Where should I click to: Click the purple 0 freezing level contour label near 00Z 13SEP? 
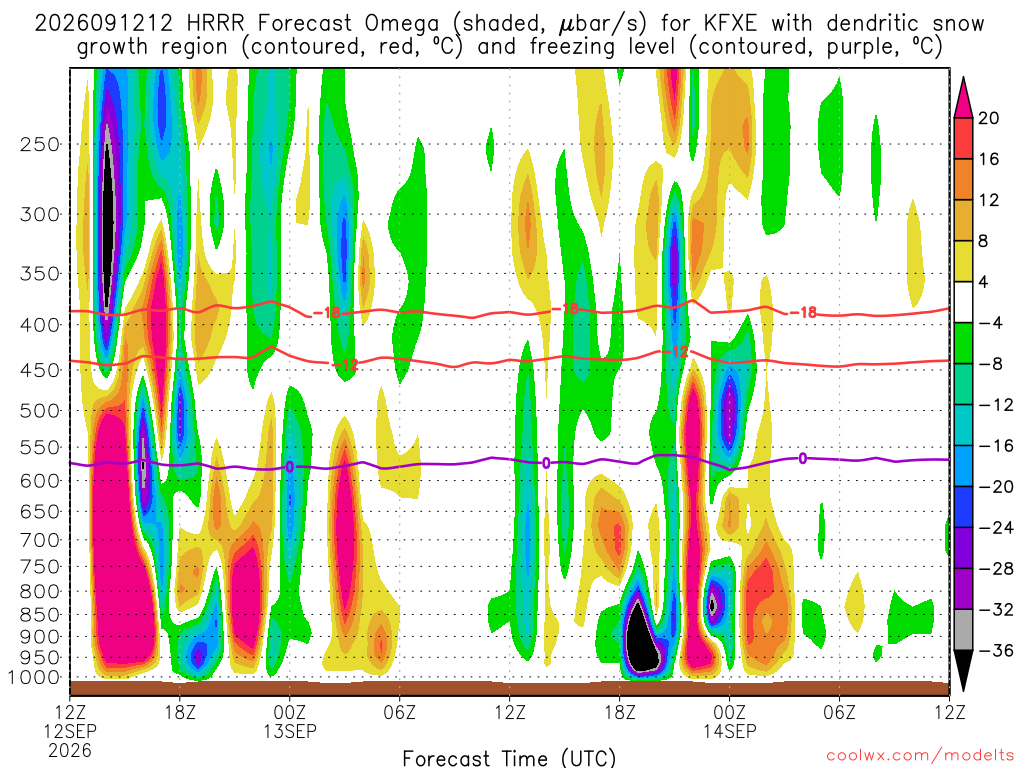pos(289,467)
